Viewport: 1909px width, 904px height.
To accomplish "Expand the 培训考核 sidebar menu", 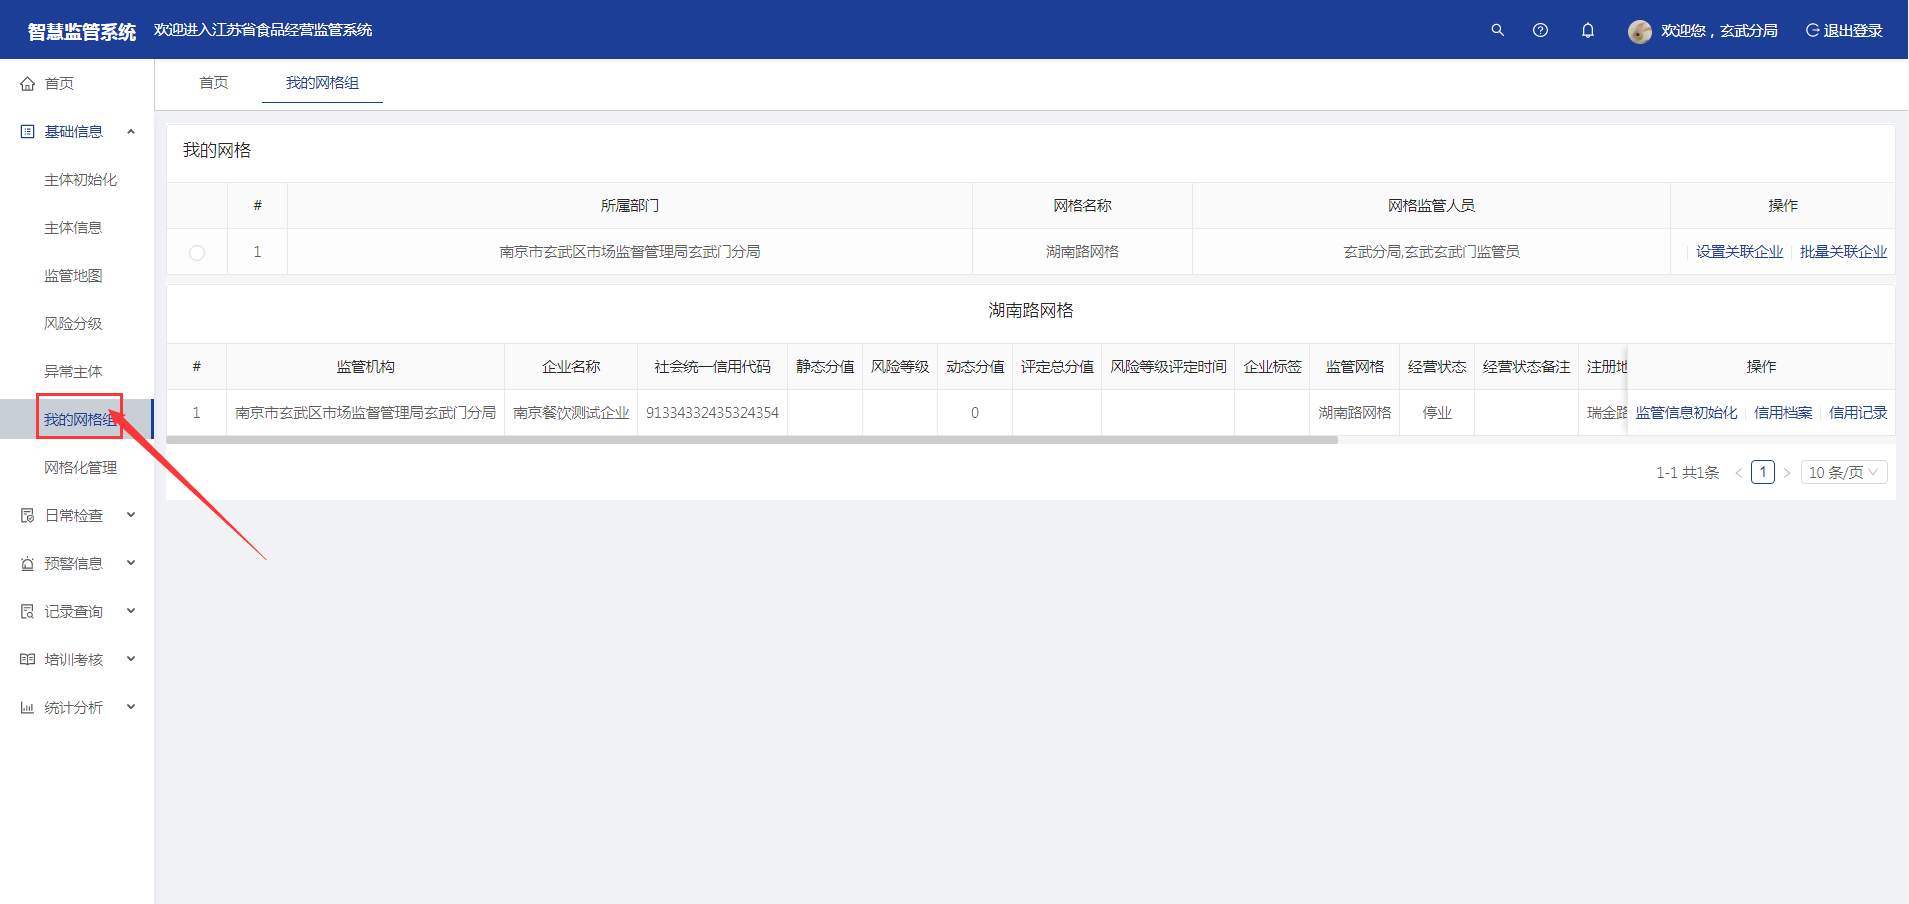I will coord(130,660).
